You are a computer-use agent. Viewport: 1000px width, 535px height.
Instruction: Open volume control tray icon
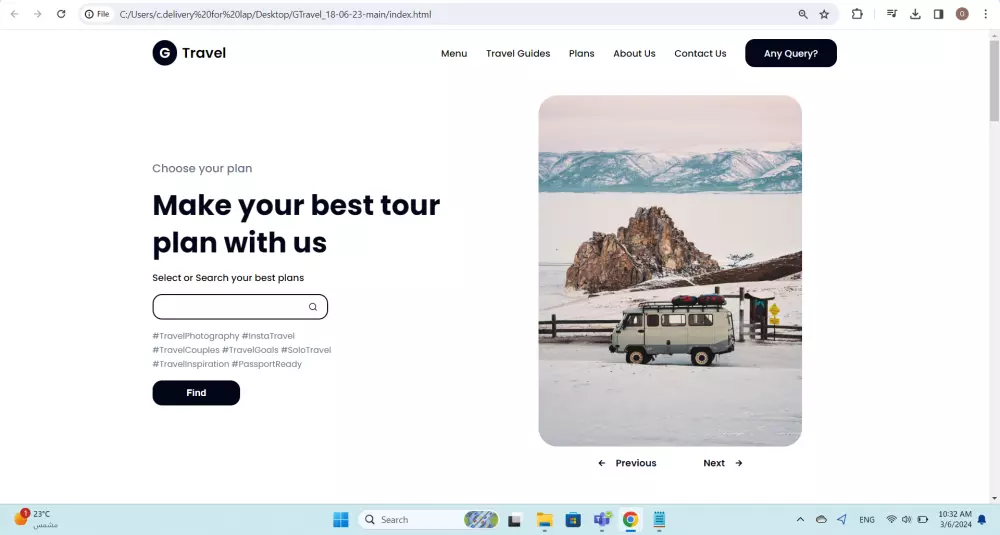tap(906, 520)
